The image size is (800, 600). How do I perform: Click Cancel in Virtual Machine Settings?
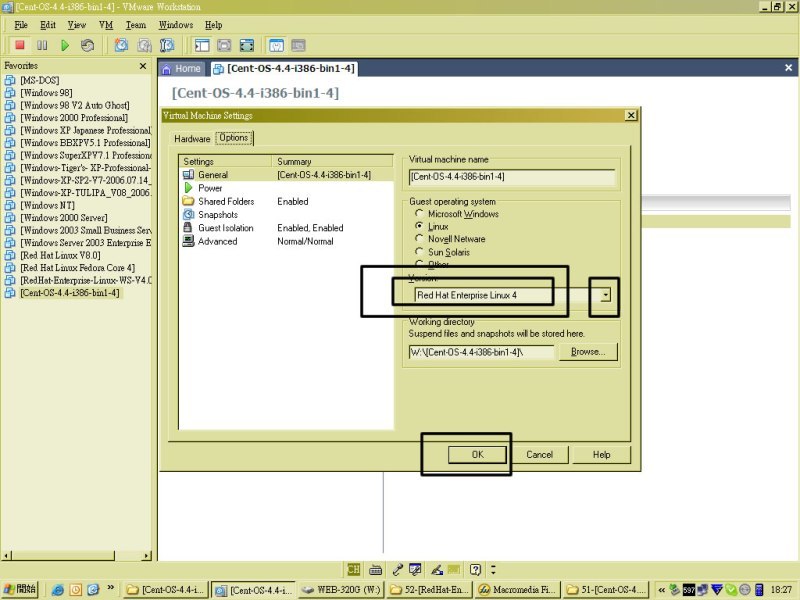pos(540,455)
